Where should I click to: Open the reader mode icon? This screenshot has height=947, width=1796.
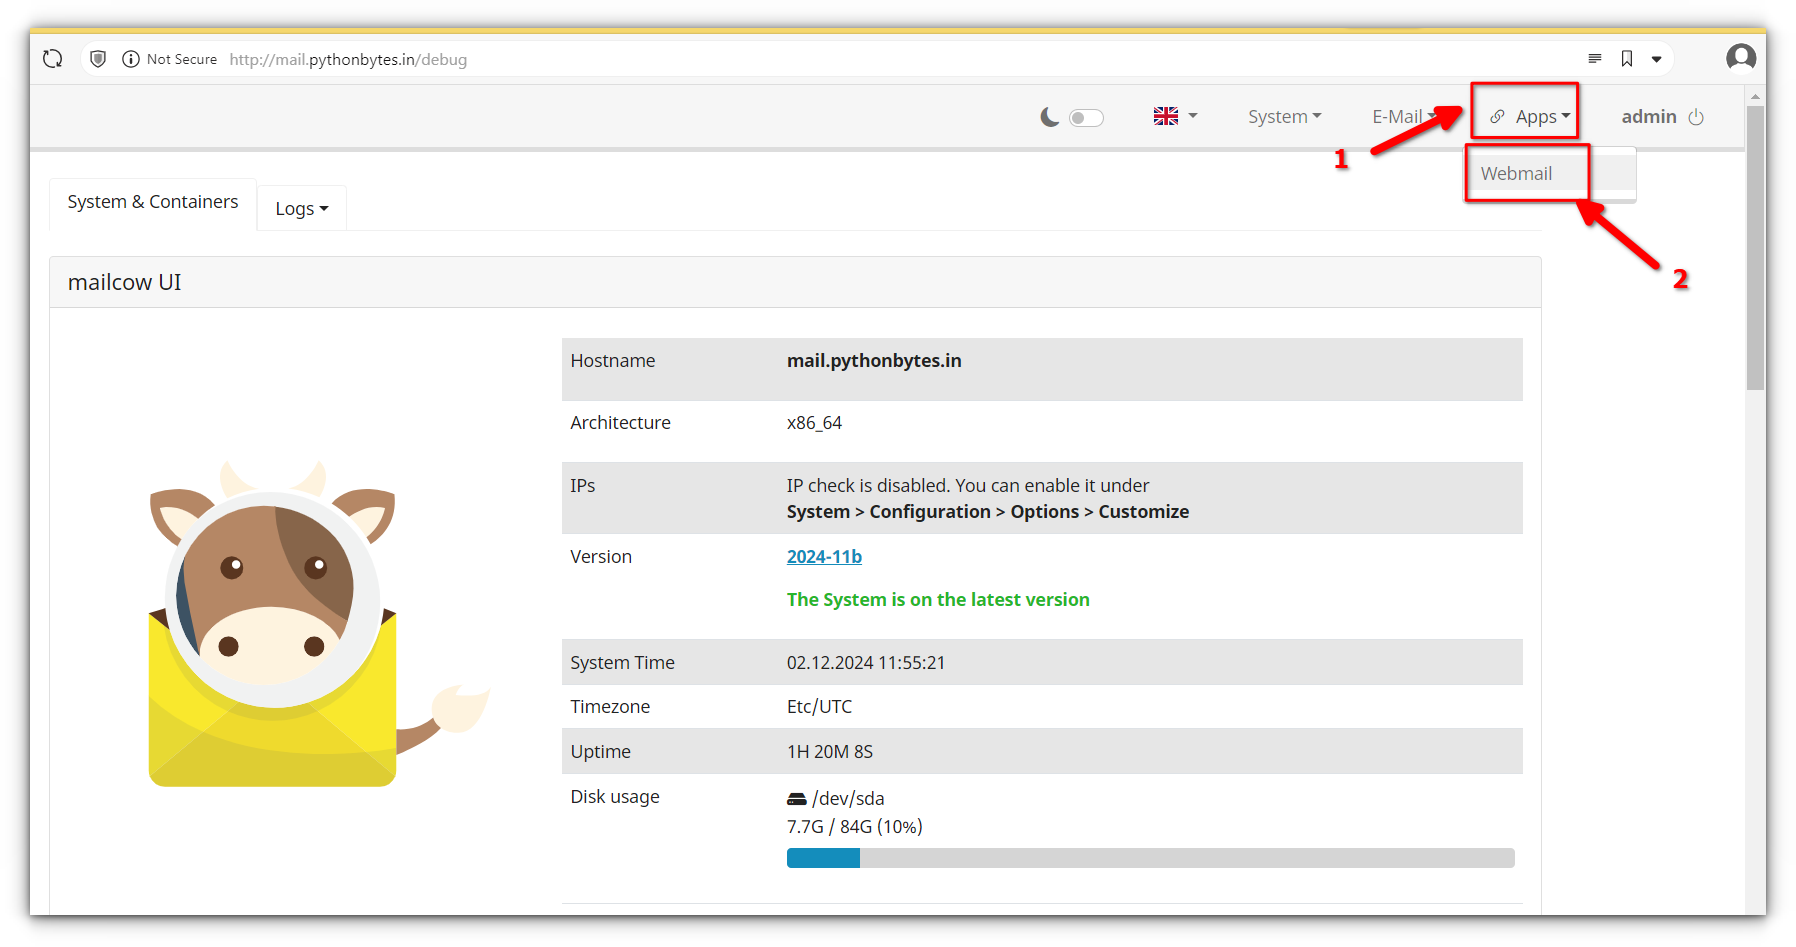1594,58
